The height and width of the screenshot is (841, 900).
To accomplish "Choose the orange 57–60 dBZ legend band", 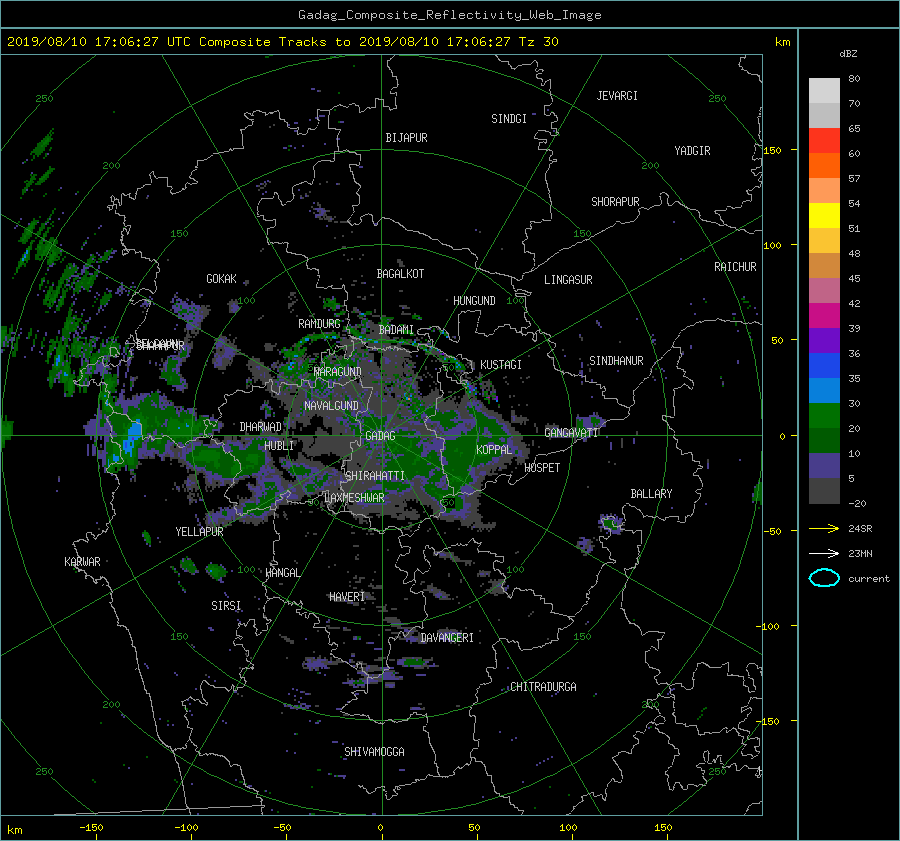I will [824, 165].
